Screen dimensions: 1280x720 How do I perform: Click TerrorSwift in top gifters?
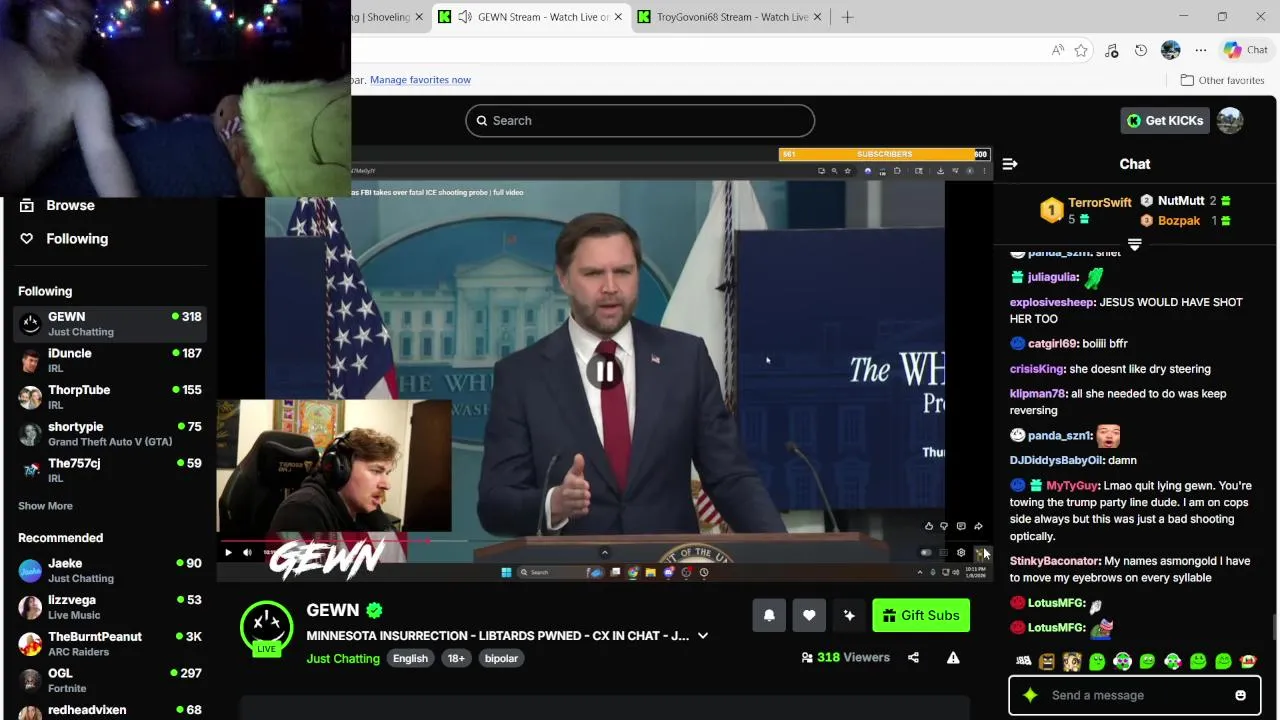pos(1099,202)
